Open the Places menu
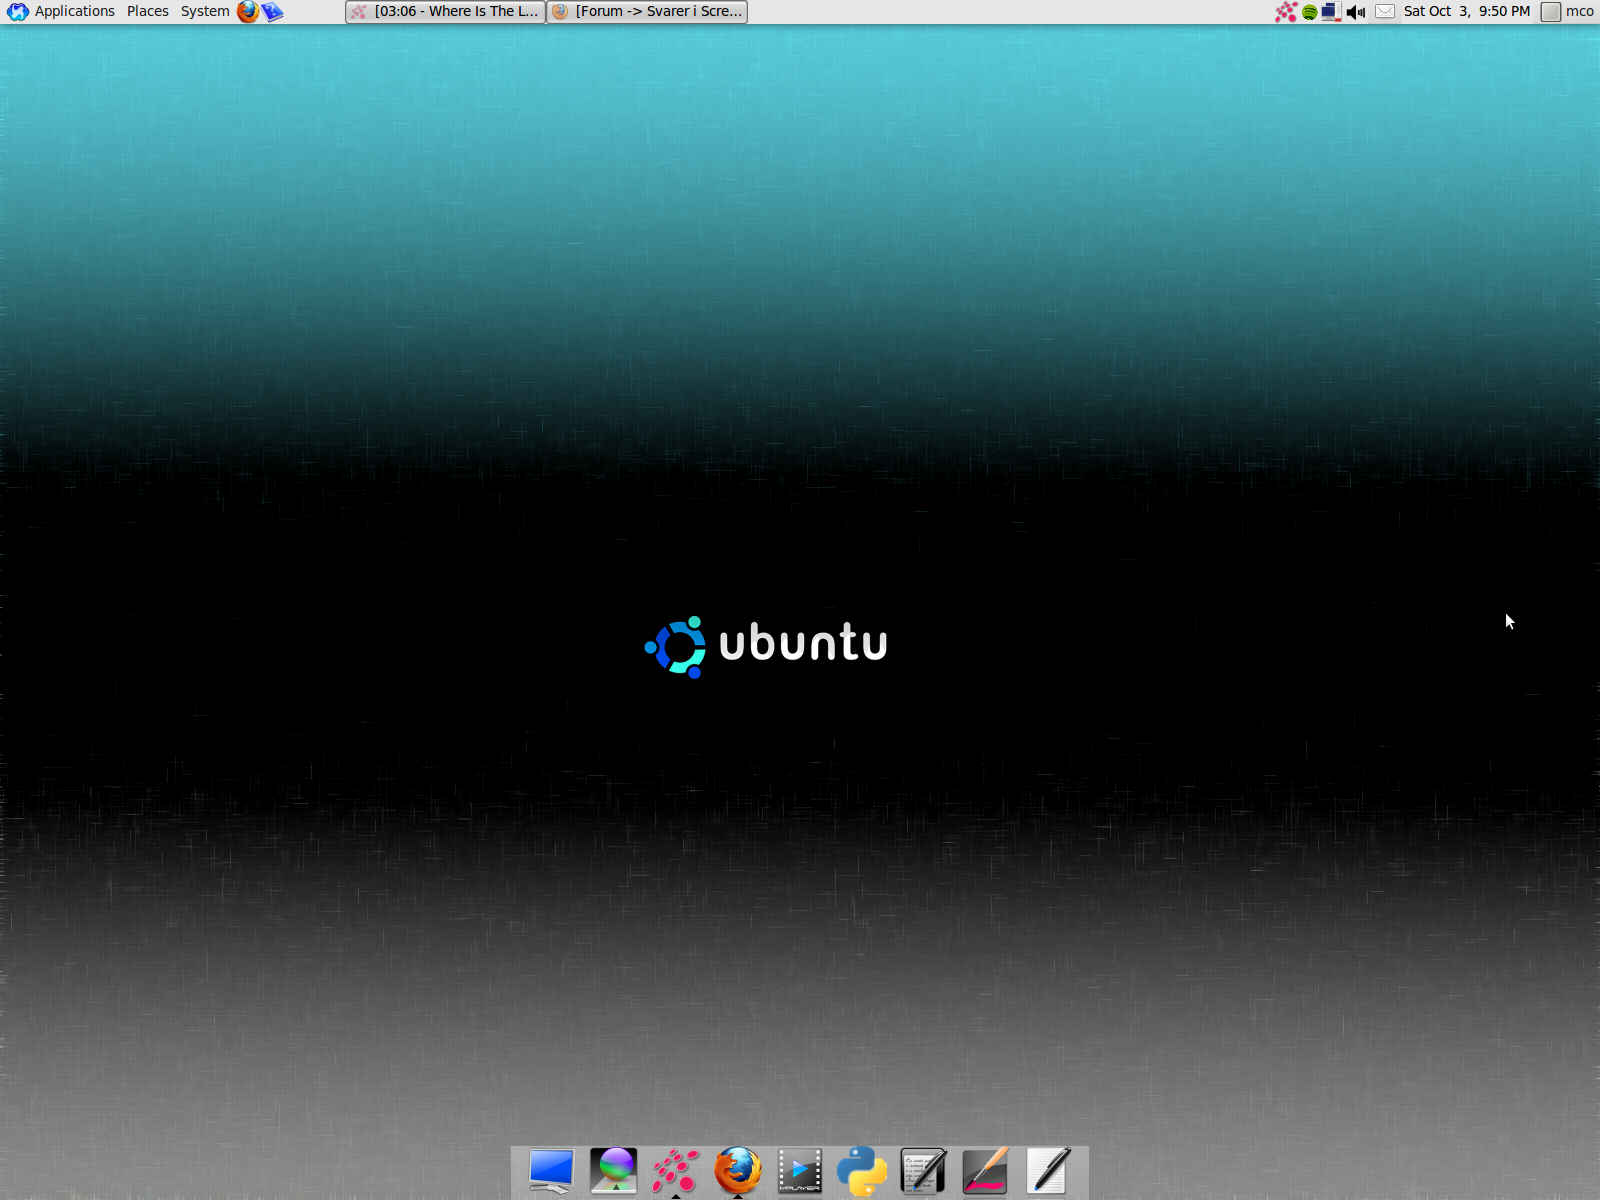 (x=148, y=11)
